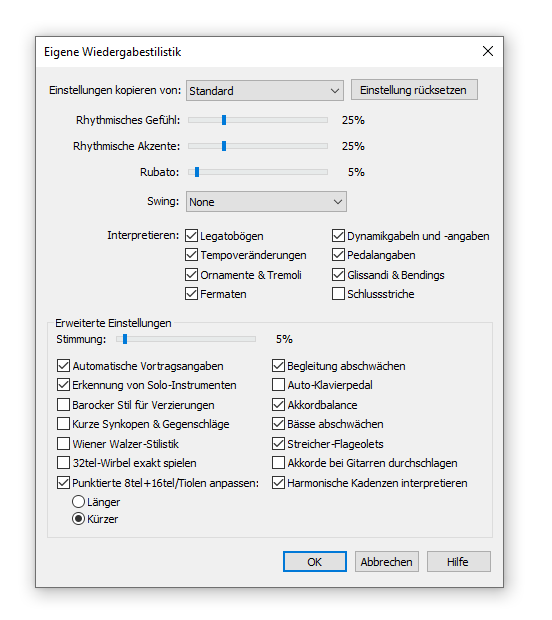Expand the Swing dropdown list
This screenshot has width=552, height=620.
pyautogui.click(x=266, y=202)
